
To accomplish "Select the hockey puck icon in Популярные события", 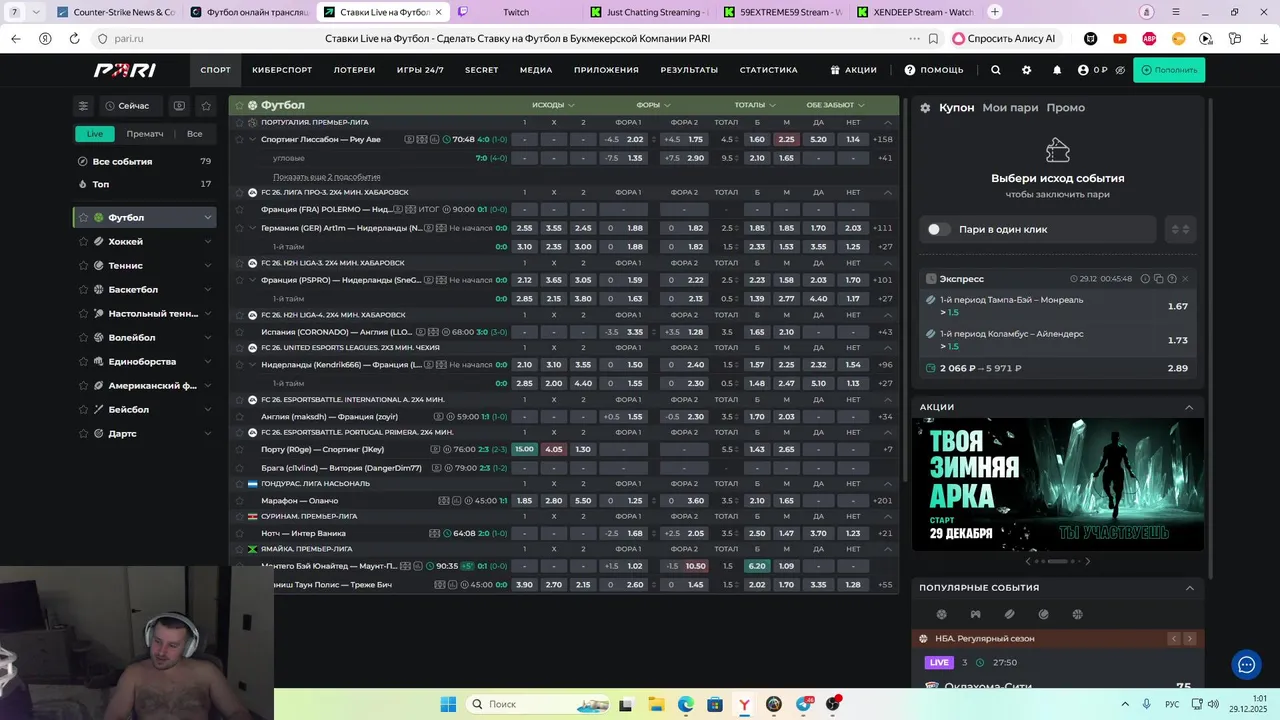I will pyautogui.click(x=1009, y=614).
